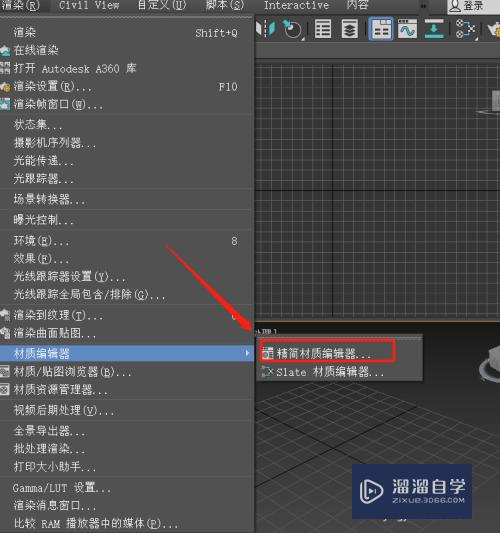Choose 在线渲染 menu entry
The image size is (500, 533).
[126, 51]
